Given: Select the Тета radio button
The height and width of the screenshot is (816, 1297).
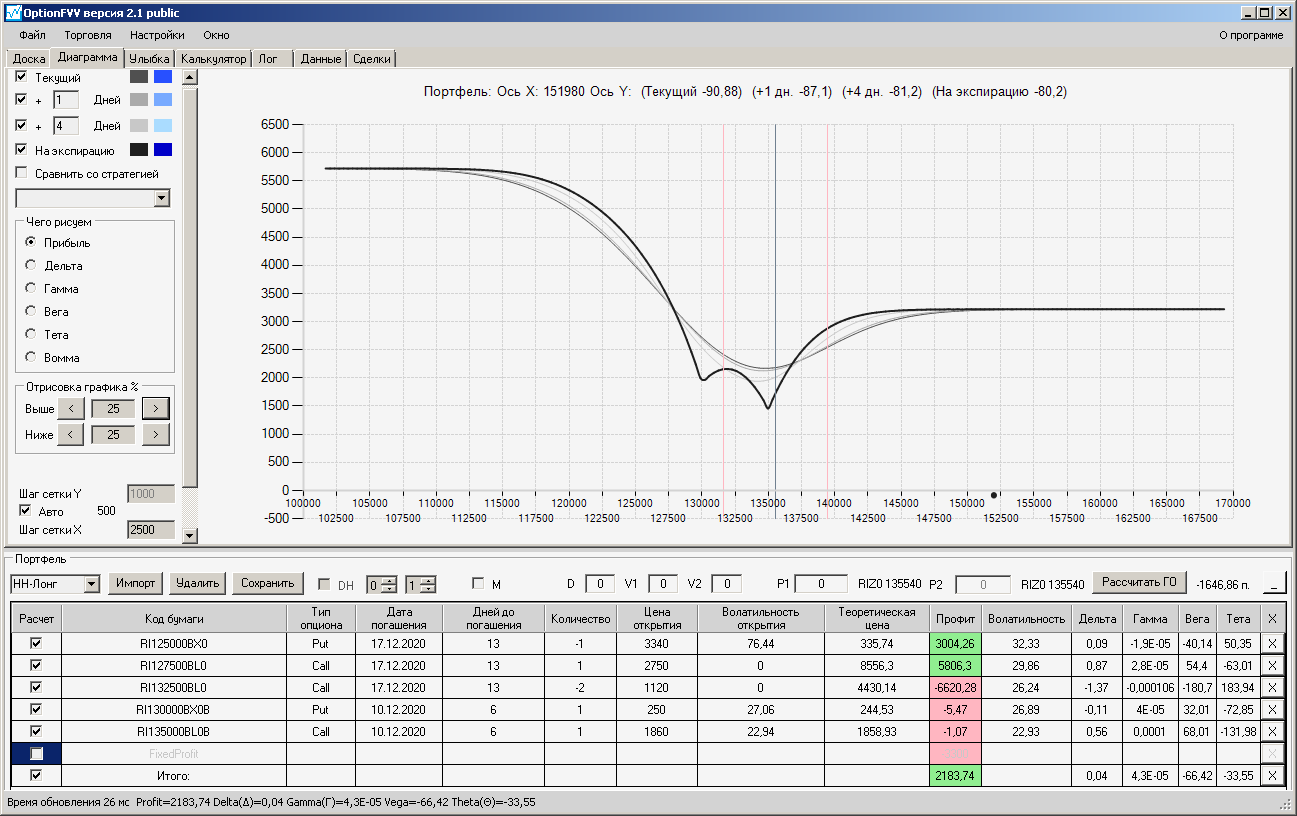Looking at the screenshot, I should click(x=31, y=335).
